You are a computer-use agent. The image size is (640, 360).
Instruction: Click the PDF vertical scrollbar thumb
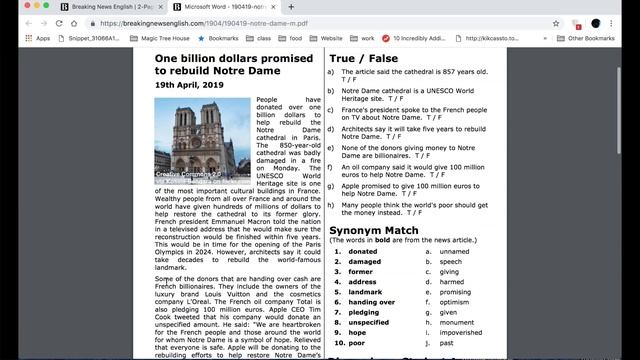click(x=619, y=110)
